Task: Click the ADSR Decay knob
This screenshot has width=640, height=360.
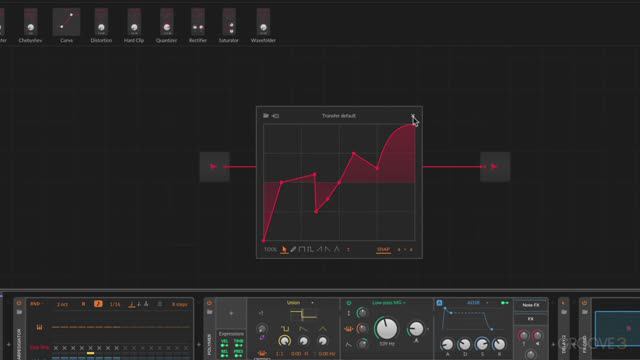Action: point(464,345)
